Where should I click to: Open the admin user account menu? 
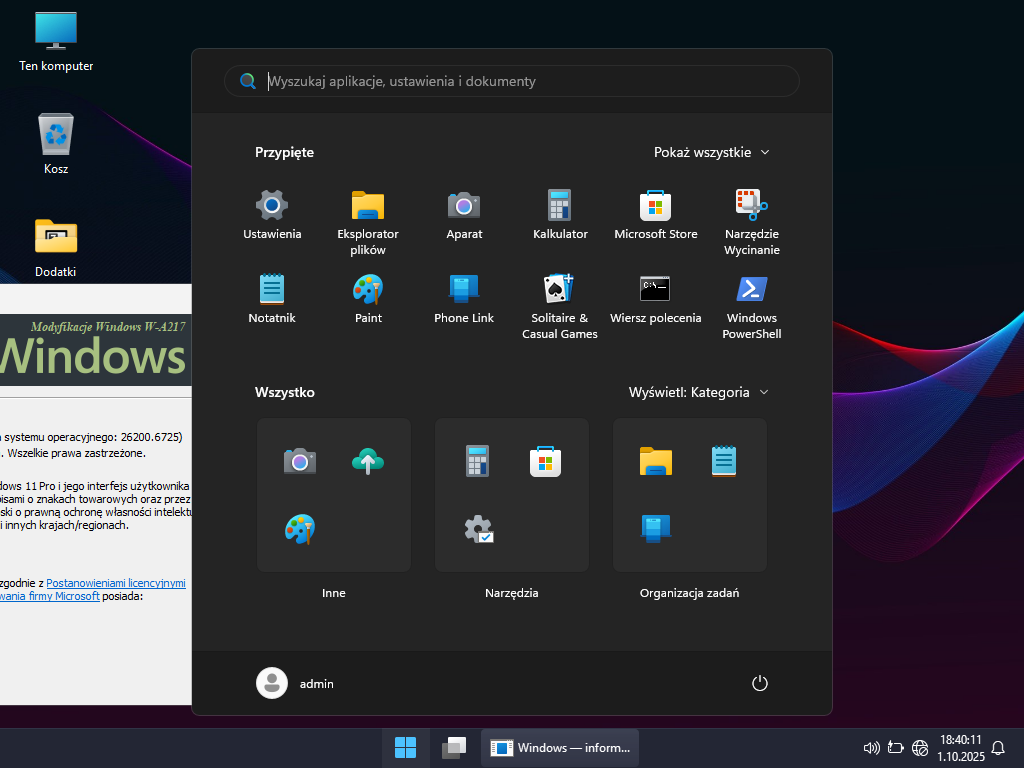pos(296,683)
